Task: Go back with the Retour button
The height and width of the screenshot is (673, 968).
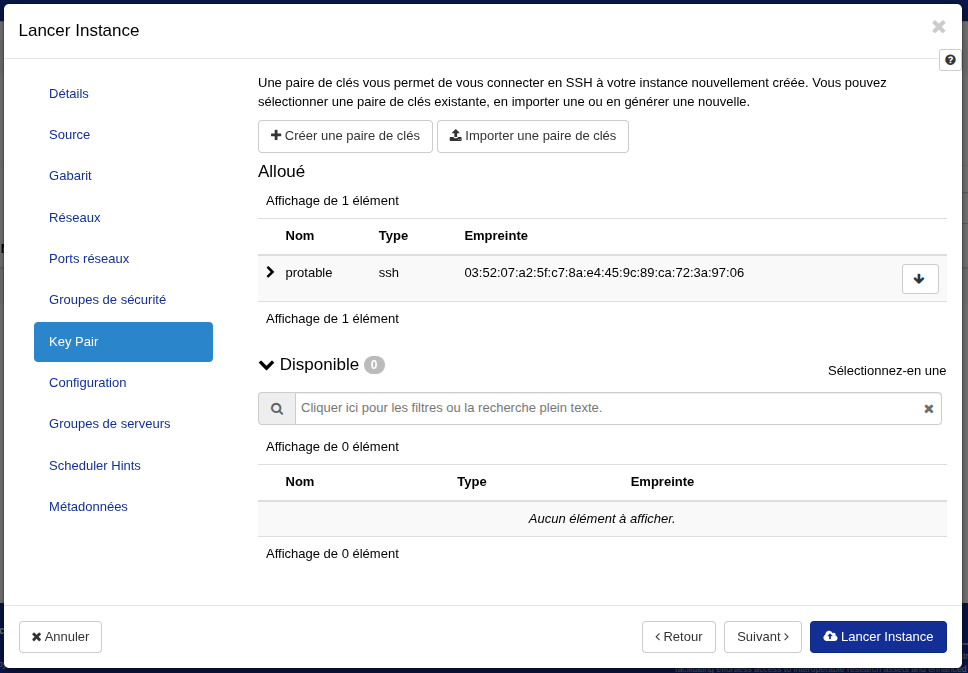Action: (x=678, y=637)
